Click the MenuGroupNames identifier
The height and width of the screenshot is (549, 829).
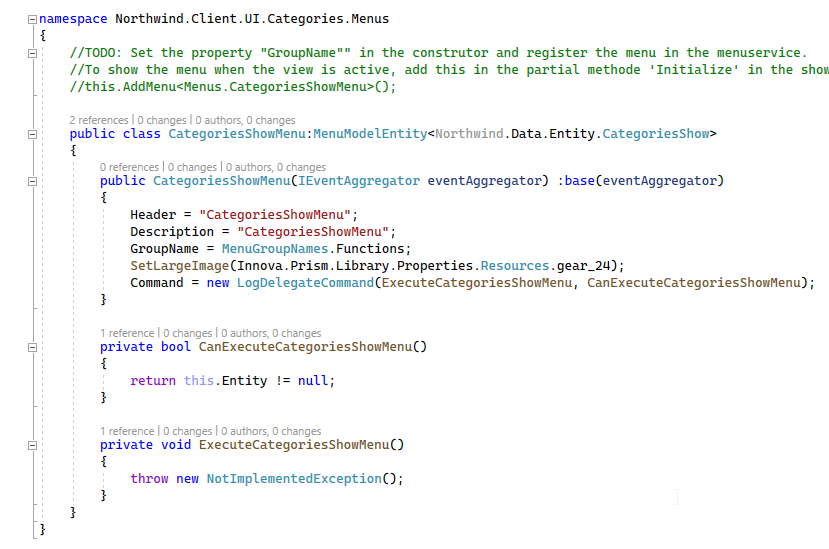(x=275, y=249)
